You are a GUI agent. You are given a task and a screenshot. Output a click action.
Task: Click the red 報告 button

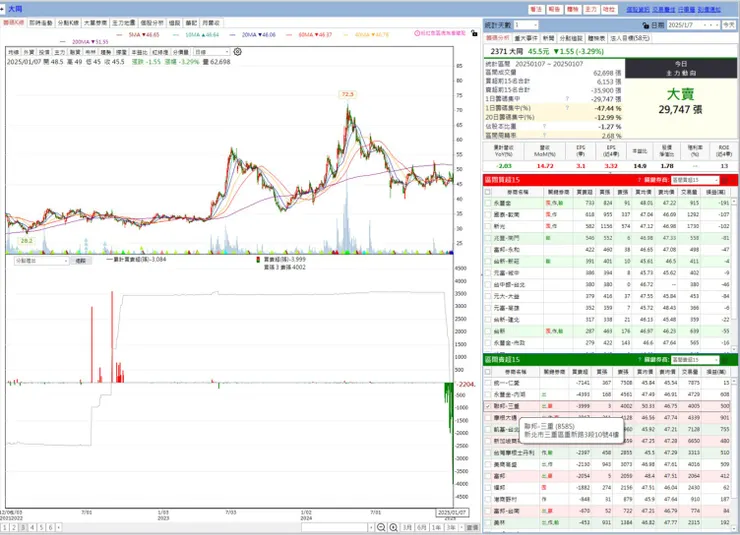[555, 9]
